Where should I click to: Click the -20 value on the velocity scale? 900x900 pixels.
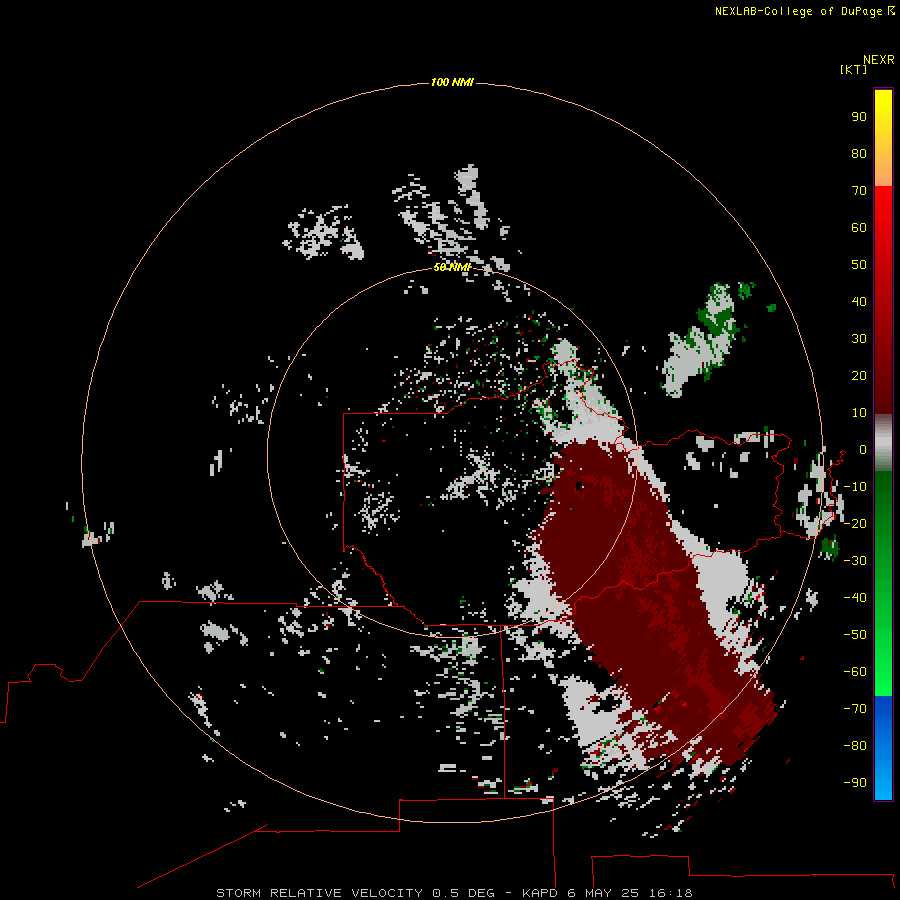855,524
